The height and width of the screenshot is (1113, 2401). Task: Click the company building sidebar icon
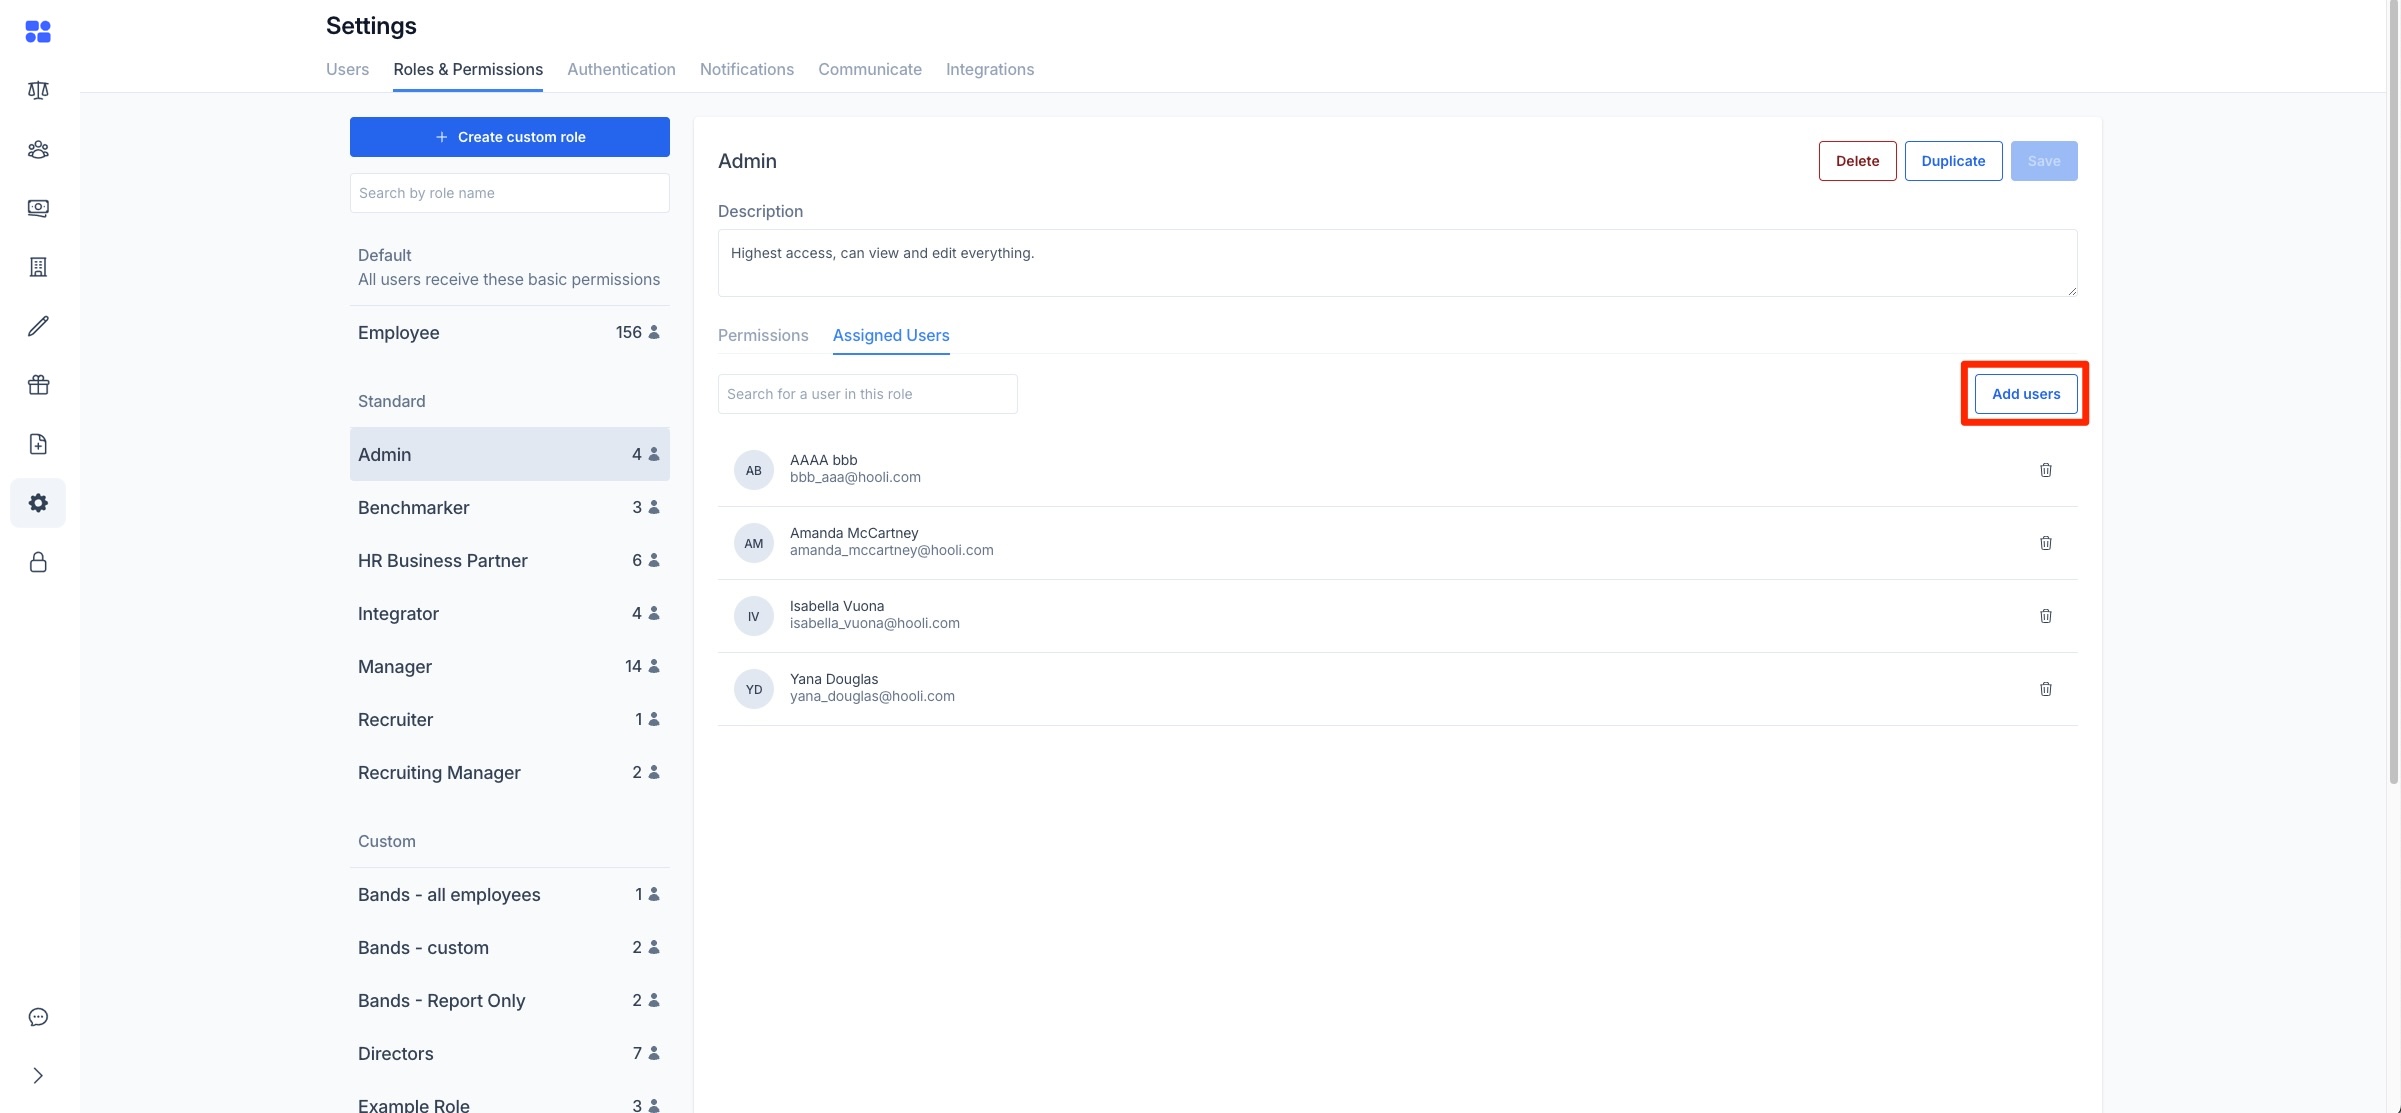click(38, 267)
